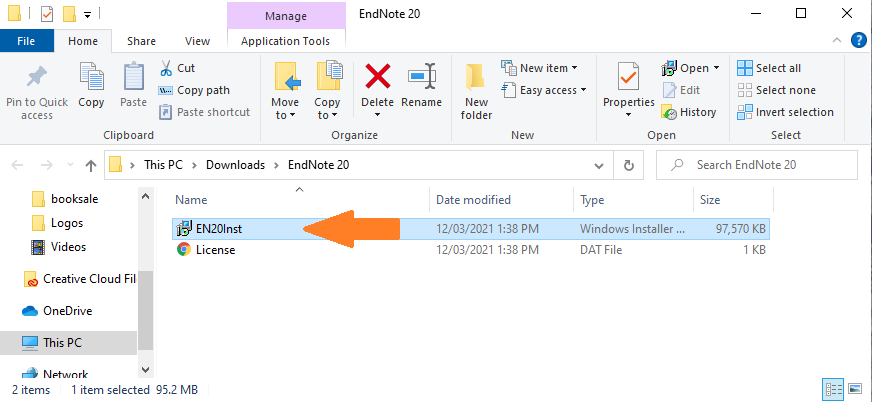Switch to Details view layout

(833, 389)
